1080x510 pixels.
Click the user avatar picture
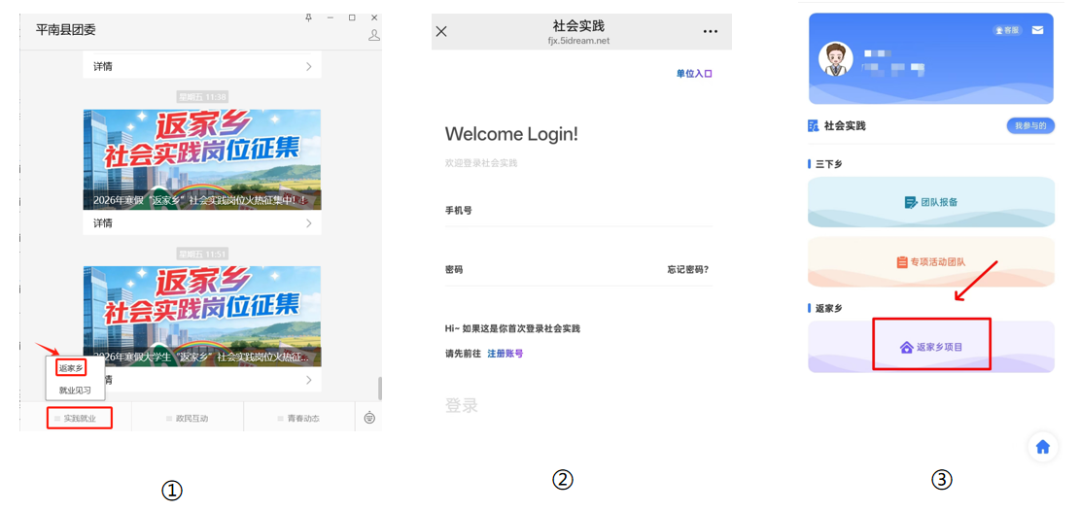pos(836,58)
